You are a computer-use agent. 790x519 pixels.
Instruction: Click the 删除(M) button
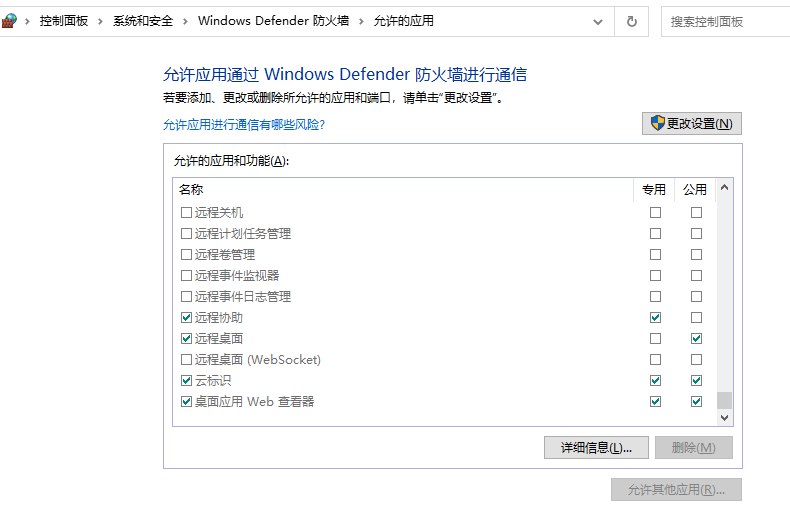[x=694, y=447]
